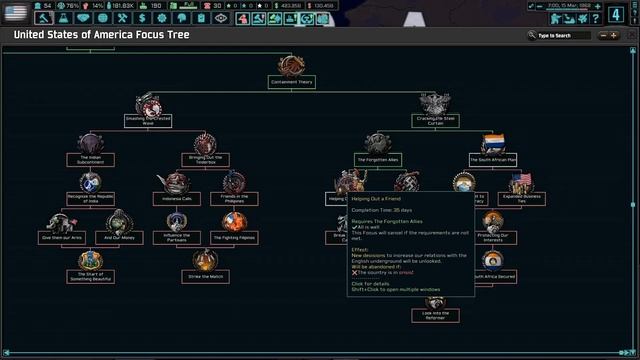Viewport: 640px width, 360px height.
Task: Click the swastika emblem focus icon
Action: pos(406,182)
